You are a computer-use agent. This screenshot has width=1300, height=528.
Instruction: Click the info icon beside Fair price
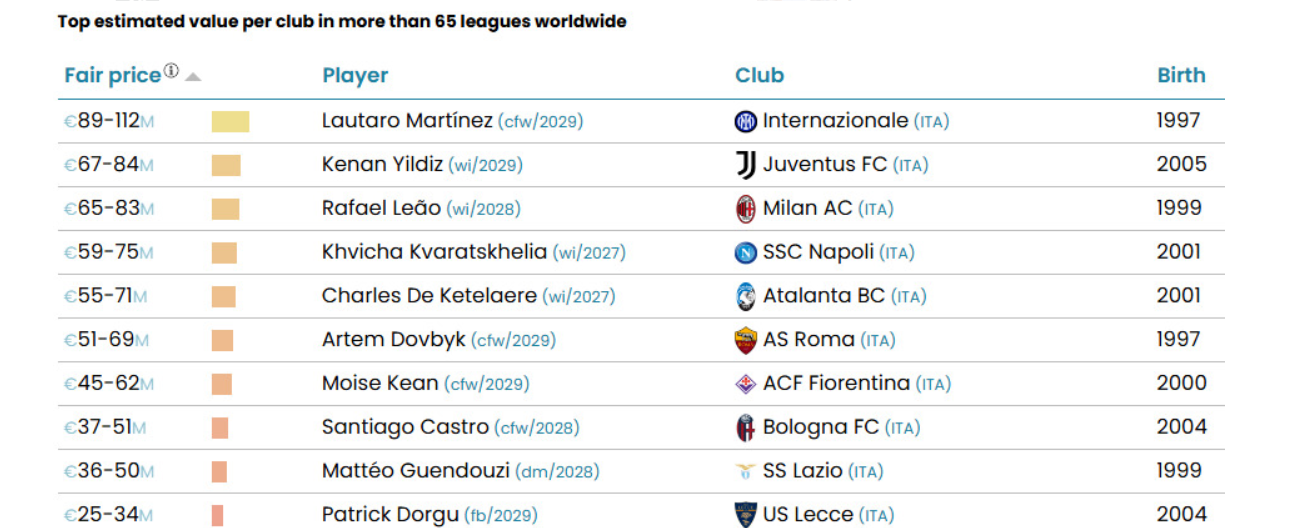click(172, 71)
